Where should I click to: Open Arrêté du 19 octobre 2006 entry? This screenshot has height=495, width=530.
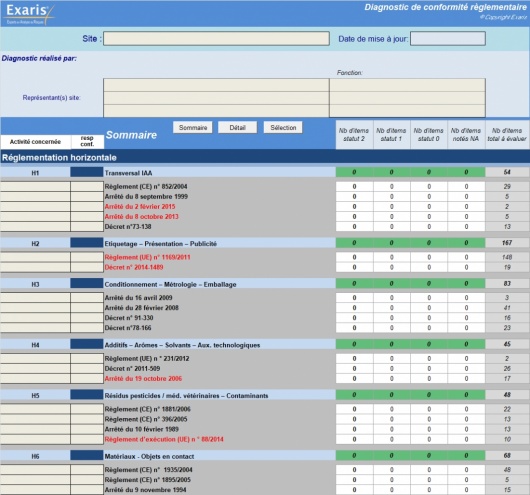pyautogui.click(x=143, y=379)
